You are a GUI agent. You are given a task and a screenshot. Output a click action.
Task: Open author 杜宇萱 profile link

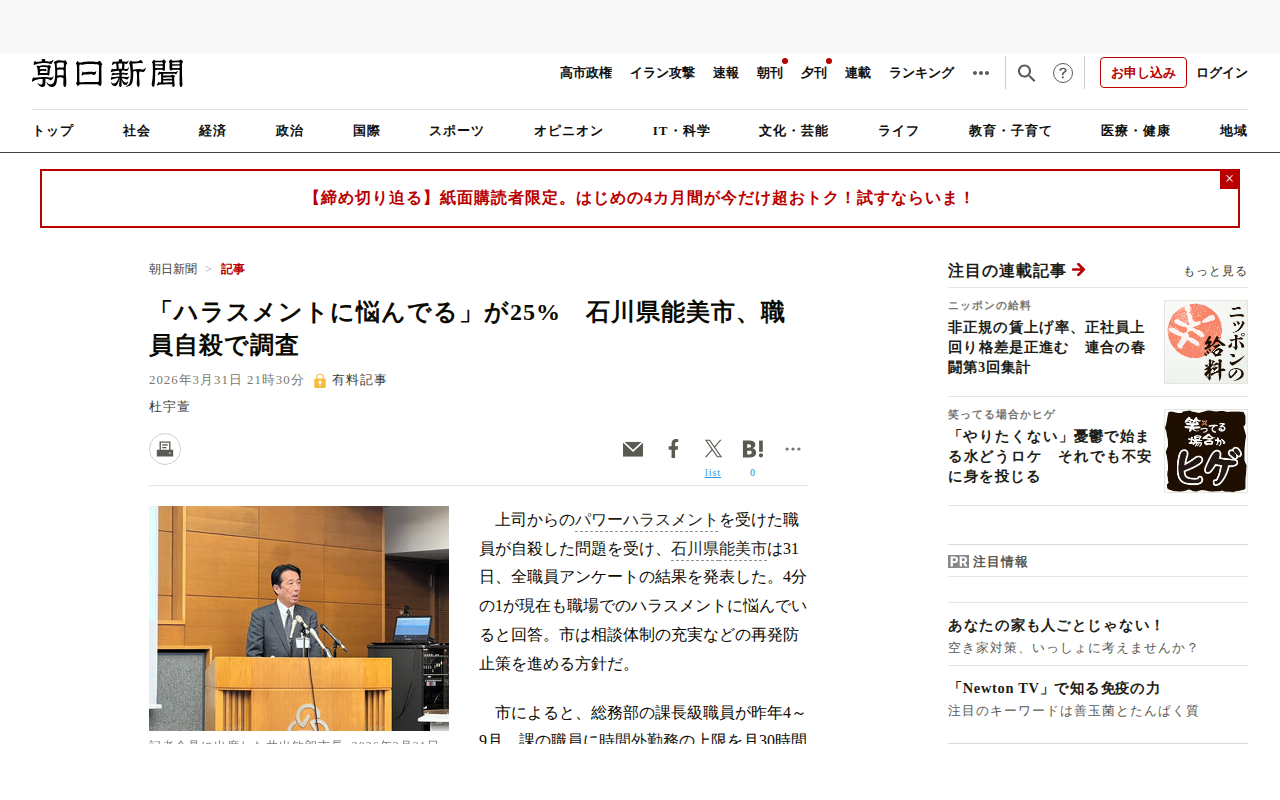(x=169, y=407)
